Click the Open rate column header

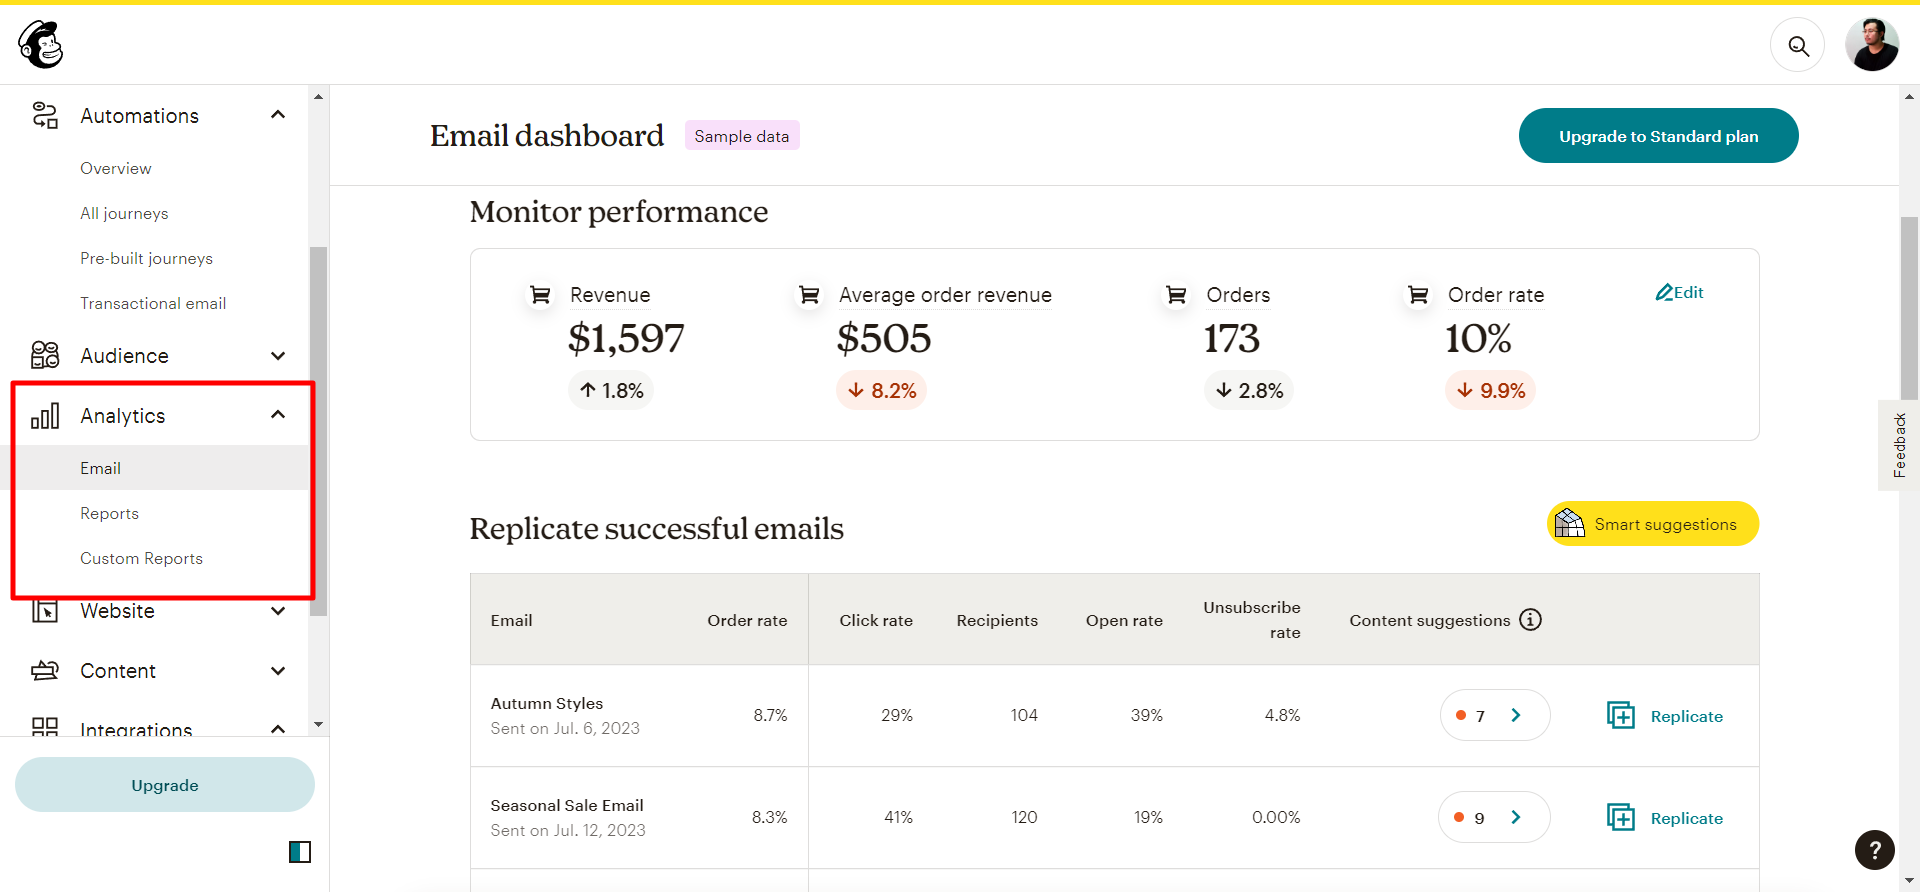(x=1124, y=620)
